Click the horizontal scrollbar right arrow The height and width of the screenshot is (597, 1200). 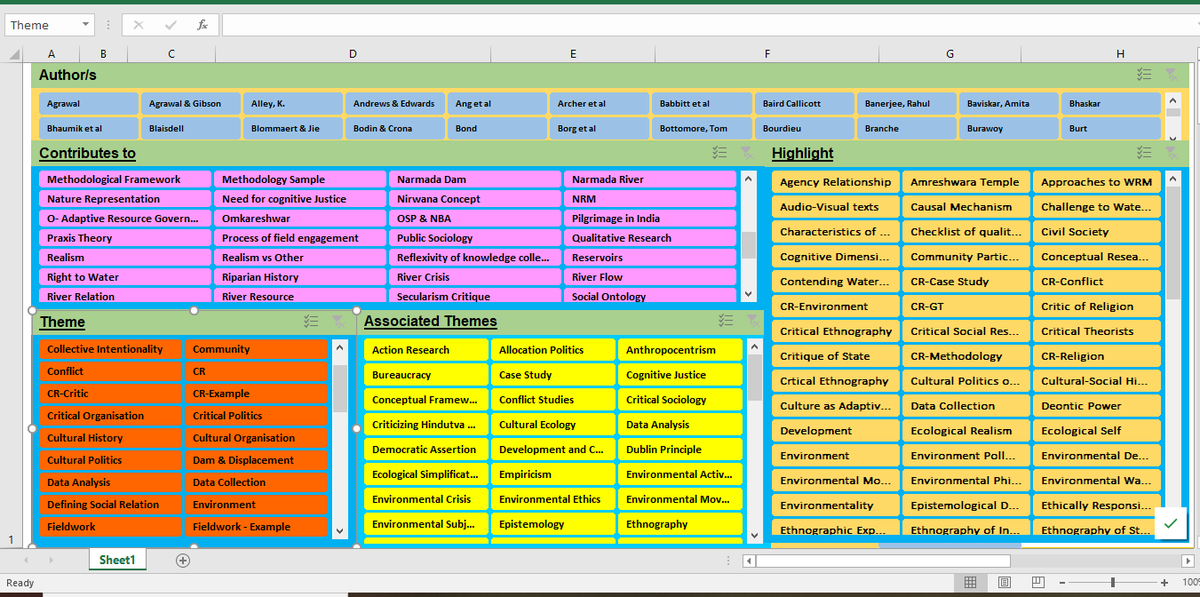[x=1187, y=561]
